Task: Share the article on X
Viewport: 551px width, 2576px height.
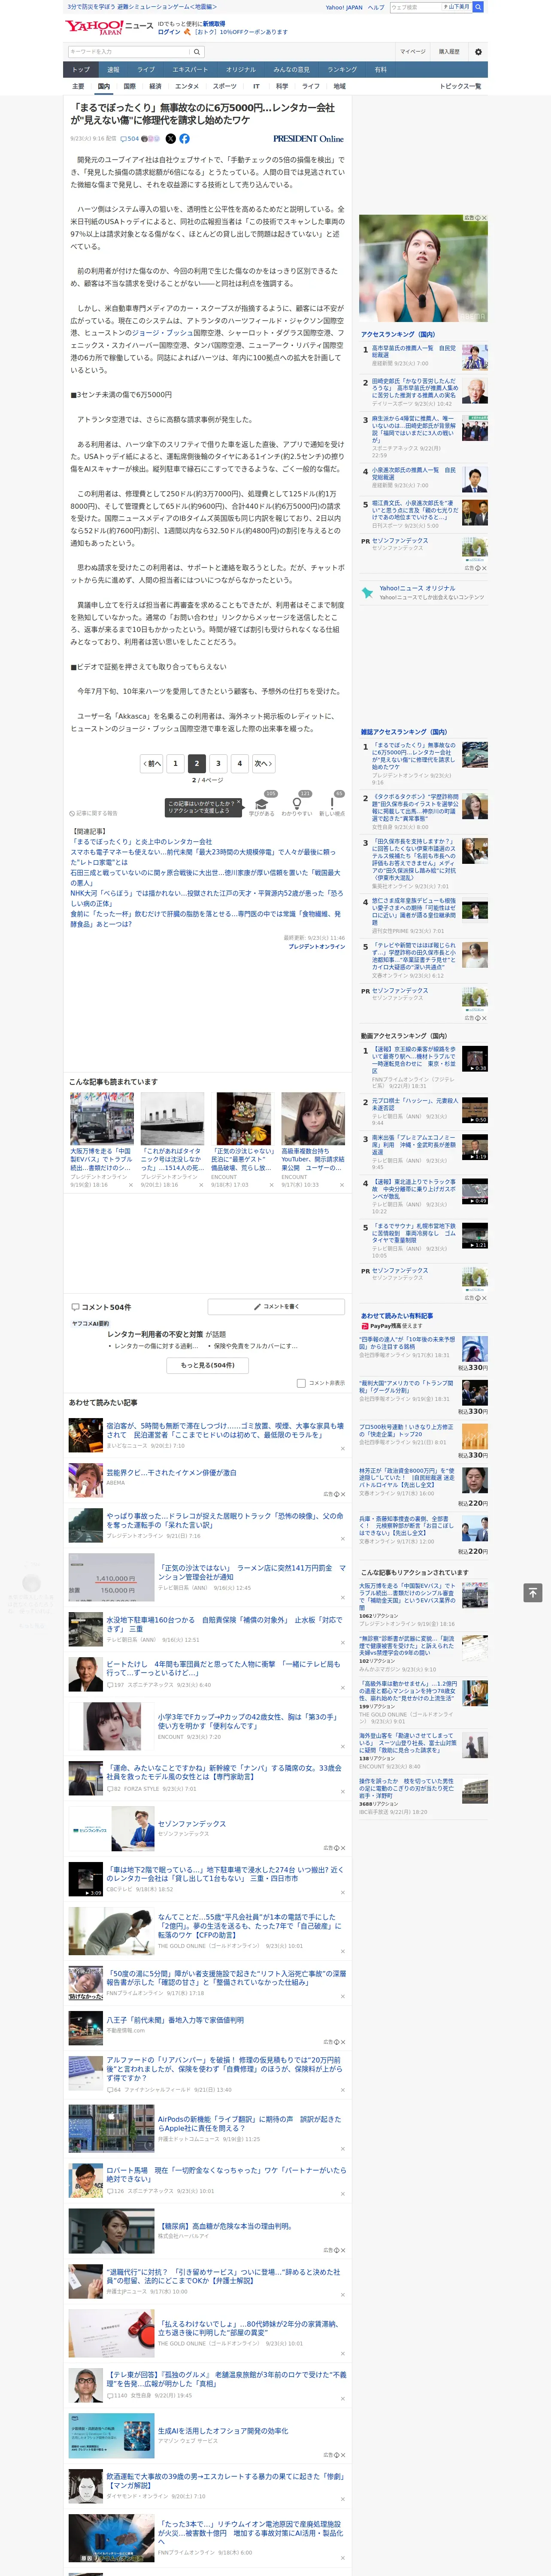Action: pos(170,139)
